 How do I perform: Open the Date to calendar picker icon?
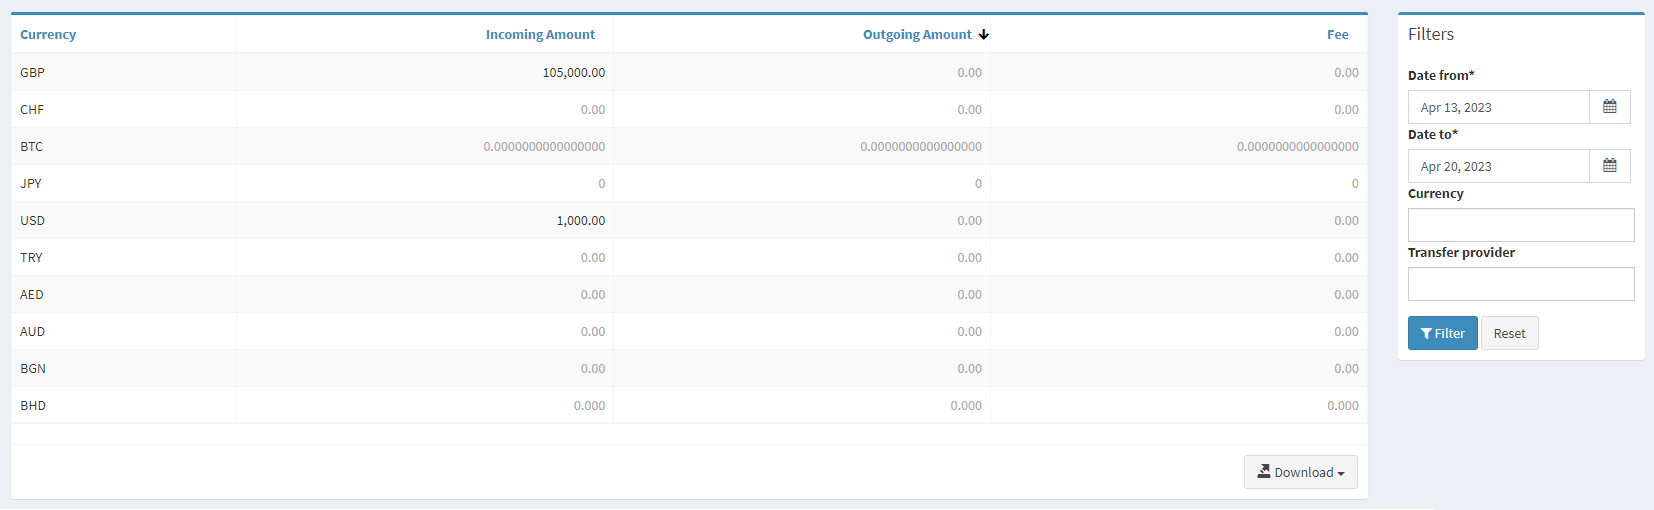pyautogui.click(x=1609, y=166)
